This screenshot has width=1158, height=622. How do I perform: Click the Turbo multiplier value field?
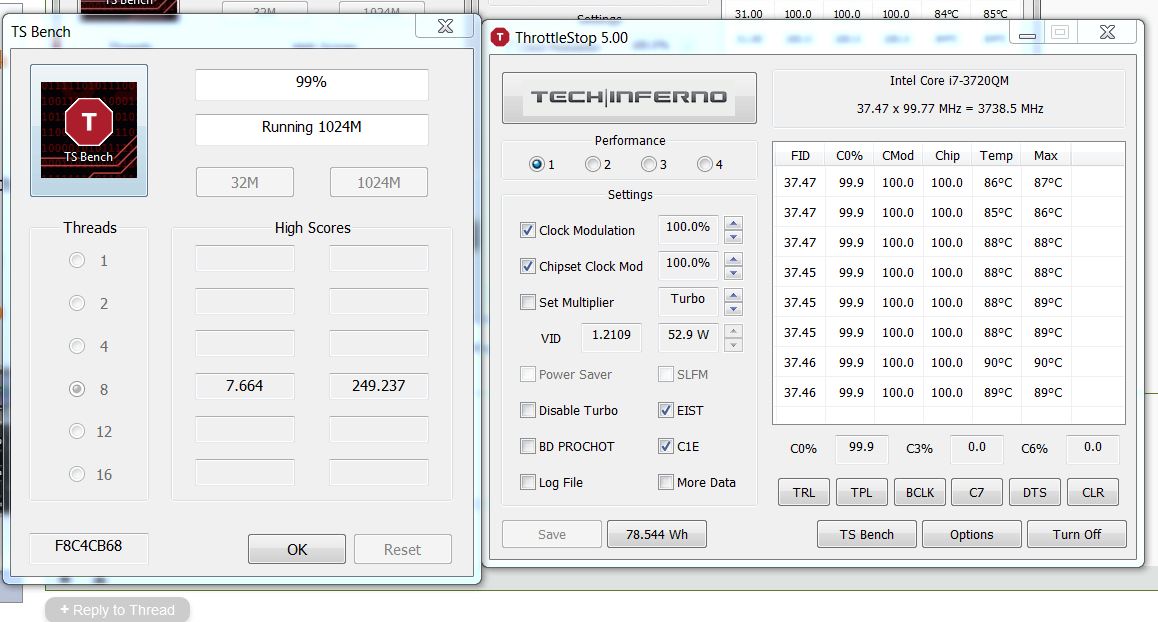[688, 301]
